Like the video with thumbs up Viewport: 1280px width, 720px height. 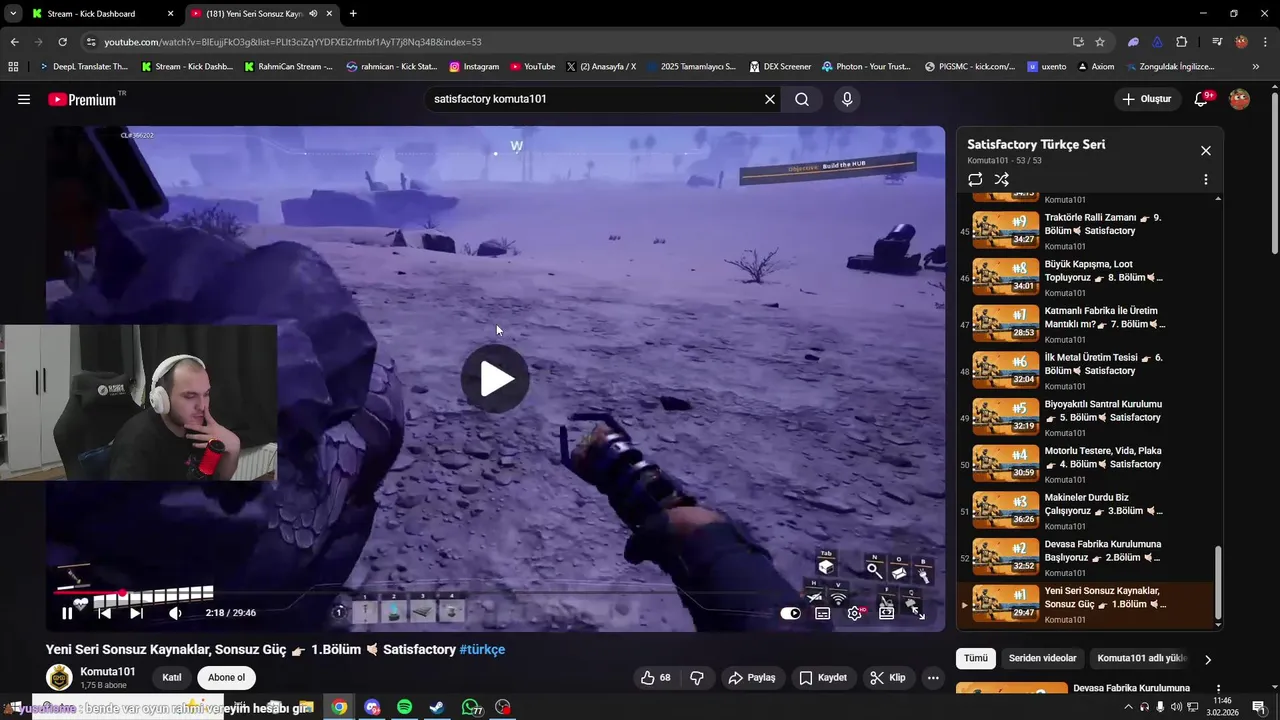(656, 677)
